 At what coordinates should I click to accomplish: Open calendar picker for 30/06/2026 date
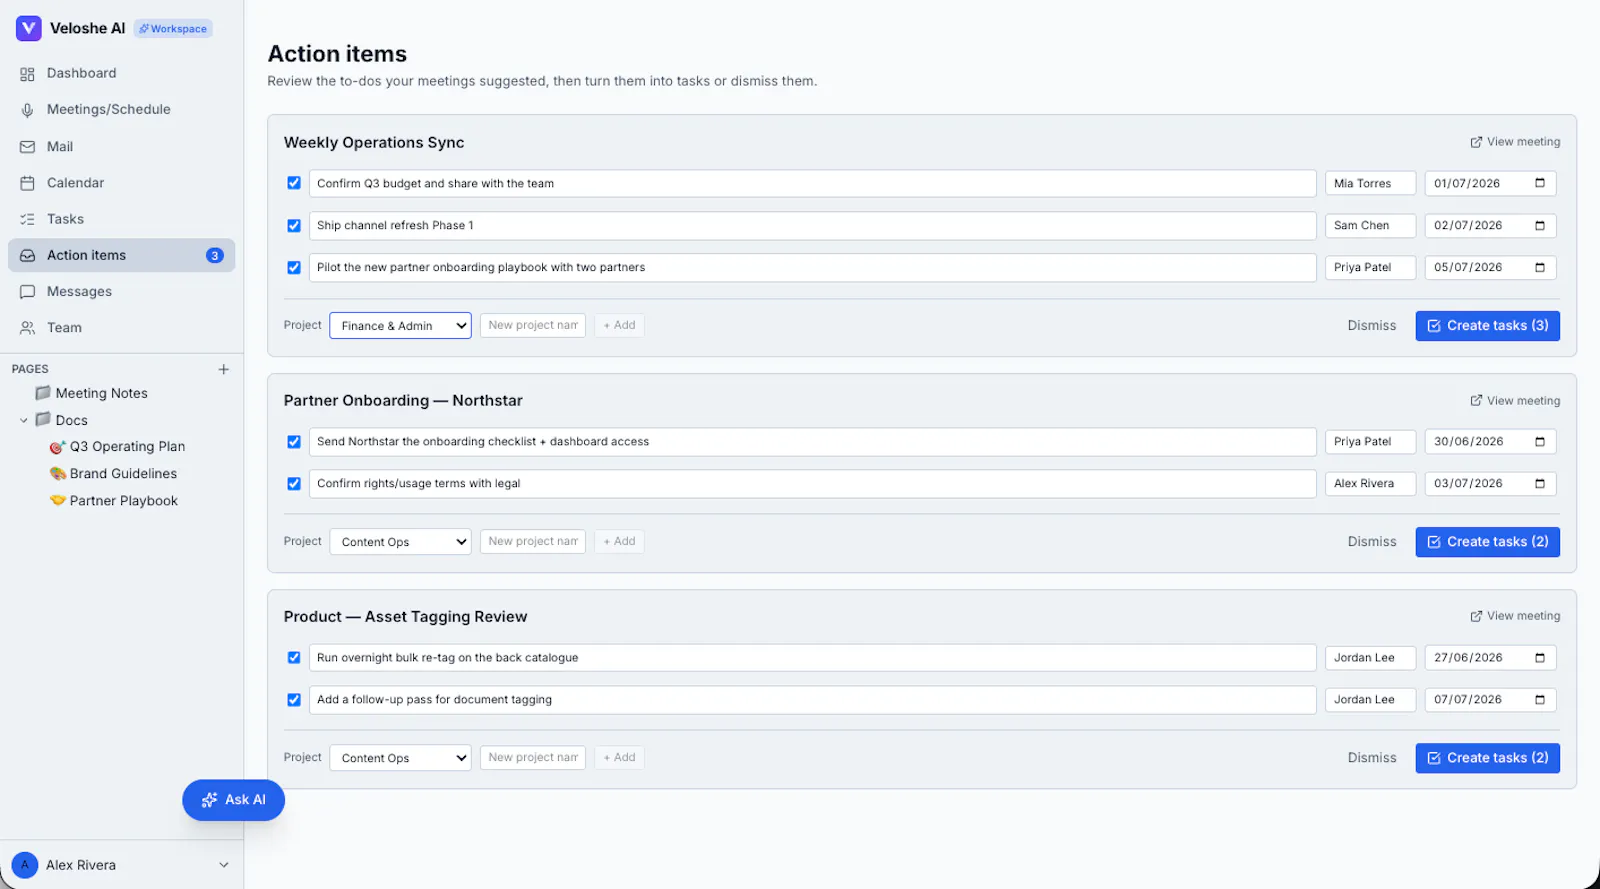[x=1540, y=442]
